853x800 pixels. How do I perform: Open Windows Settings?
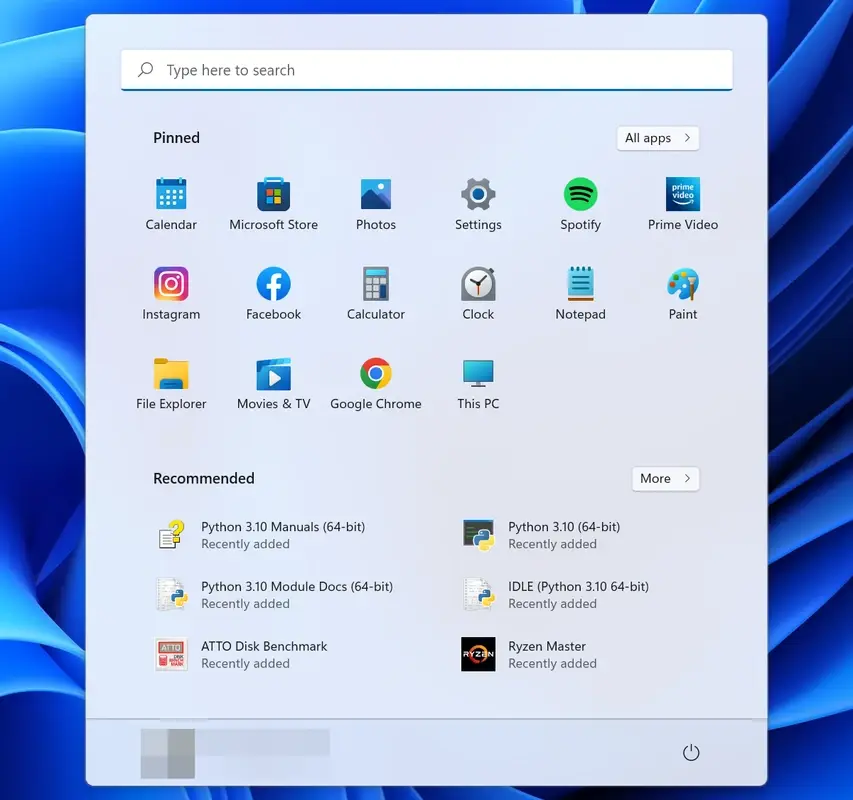(x=477, y=195)
